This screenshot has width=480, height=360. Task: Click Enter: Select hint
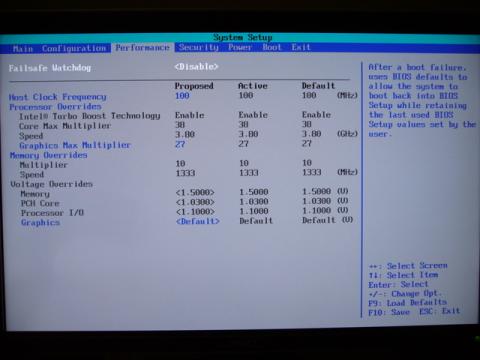coord(398,285)
